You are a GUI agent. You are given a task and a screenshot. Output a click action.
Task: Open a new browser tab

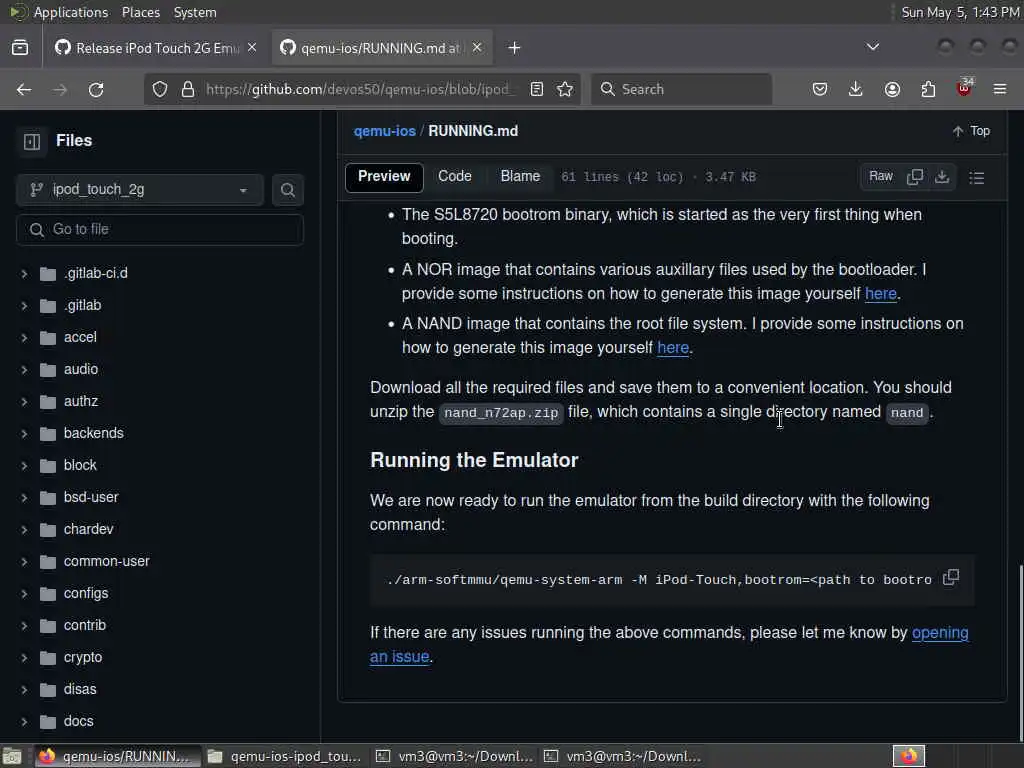[515, 48]
